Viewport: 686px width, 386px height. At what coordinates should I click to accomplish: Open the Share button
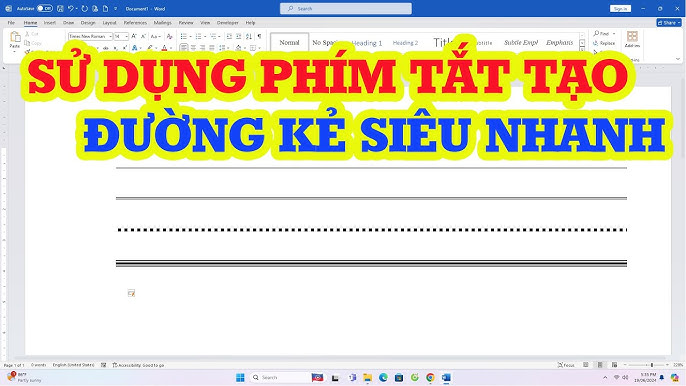point(669,22)
